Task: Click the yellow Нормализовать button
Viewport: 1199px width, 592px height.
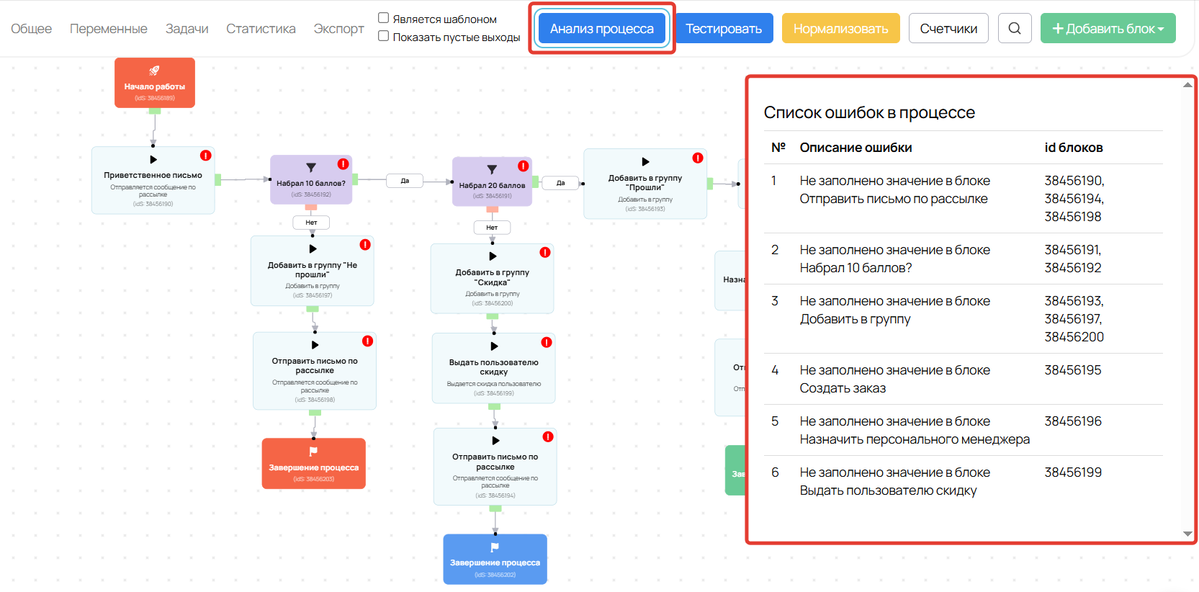Action: pos(841,29)
